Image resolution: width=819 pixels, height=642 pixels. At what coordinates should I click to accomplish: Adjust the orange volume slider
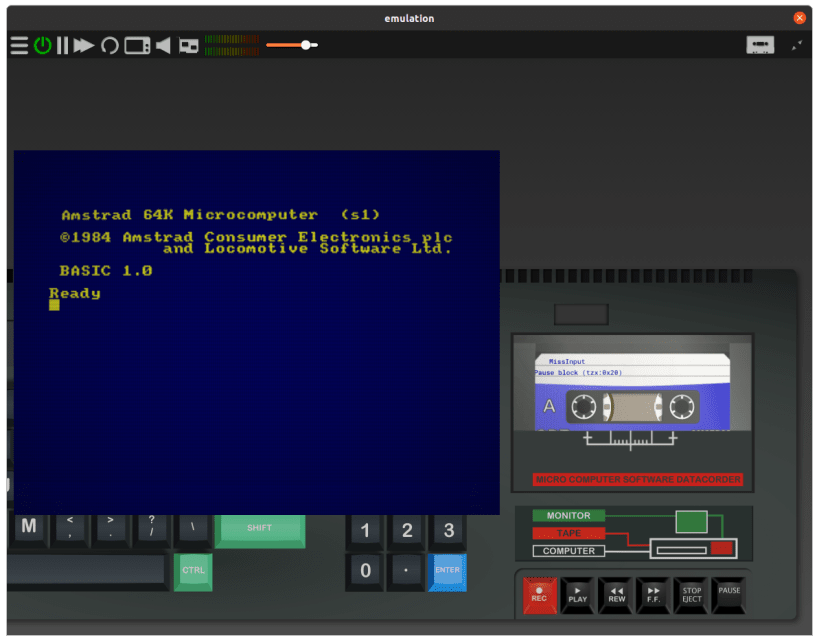pyautogui.click(x=292, y=45)
